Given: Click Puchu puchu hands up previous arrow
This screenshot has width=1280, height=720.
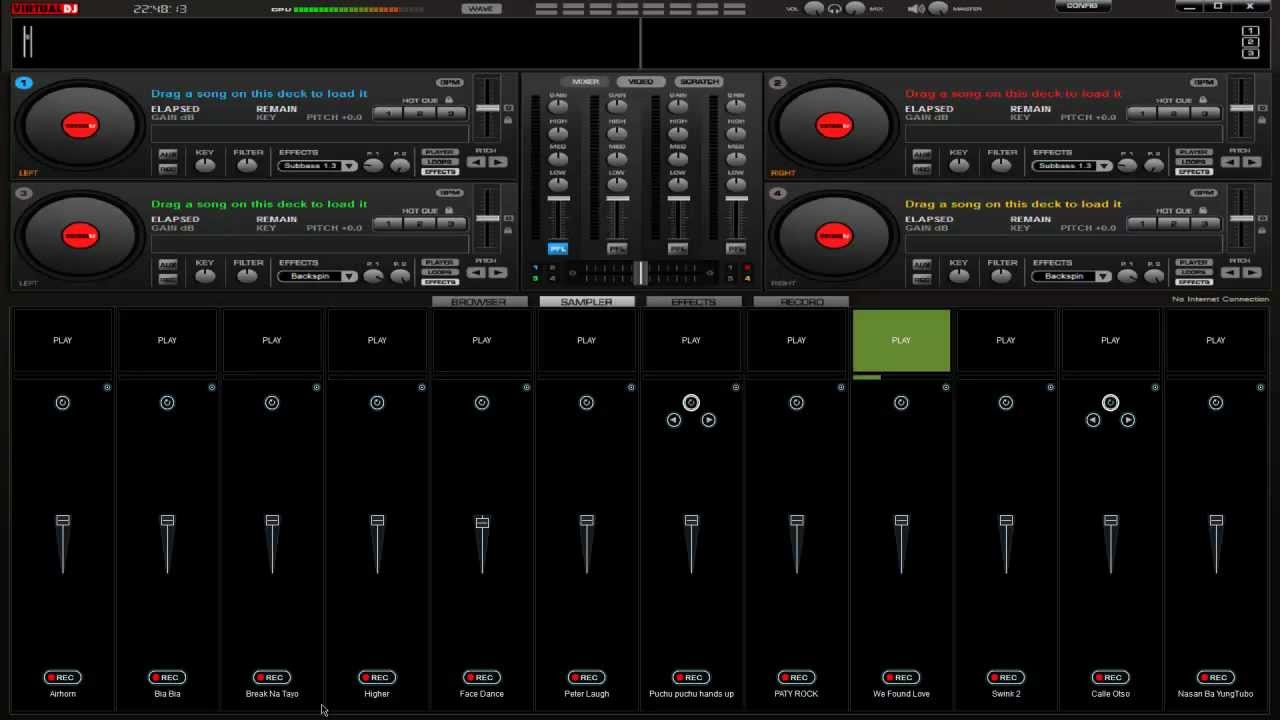Looking at the screenshot, I should [674, 420].
